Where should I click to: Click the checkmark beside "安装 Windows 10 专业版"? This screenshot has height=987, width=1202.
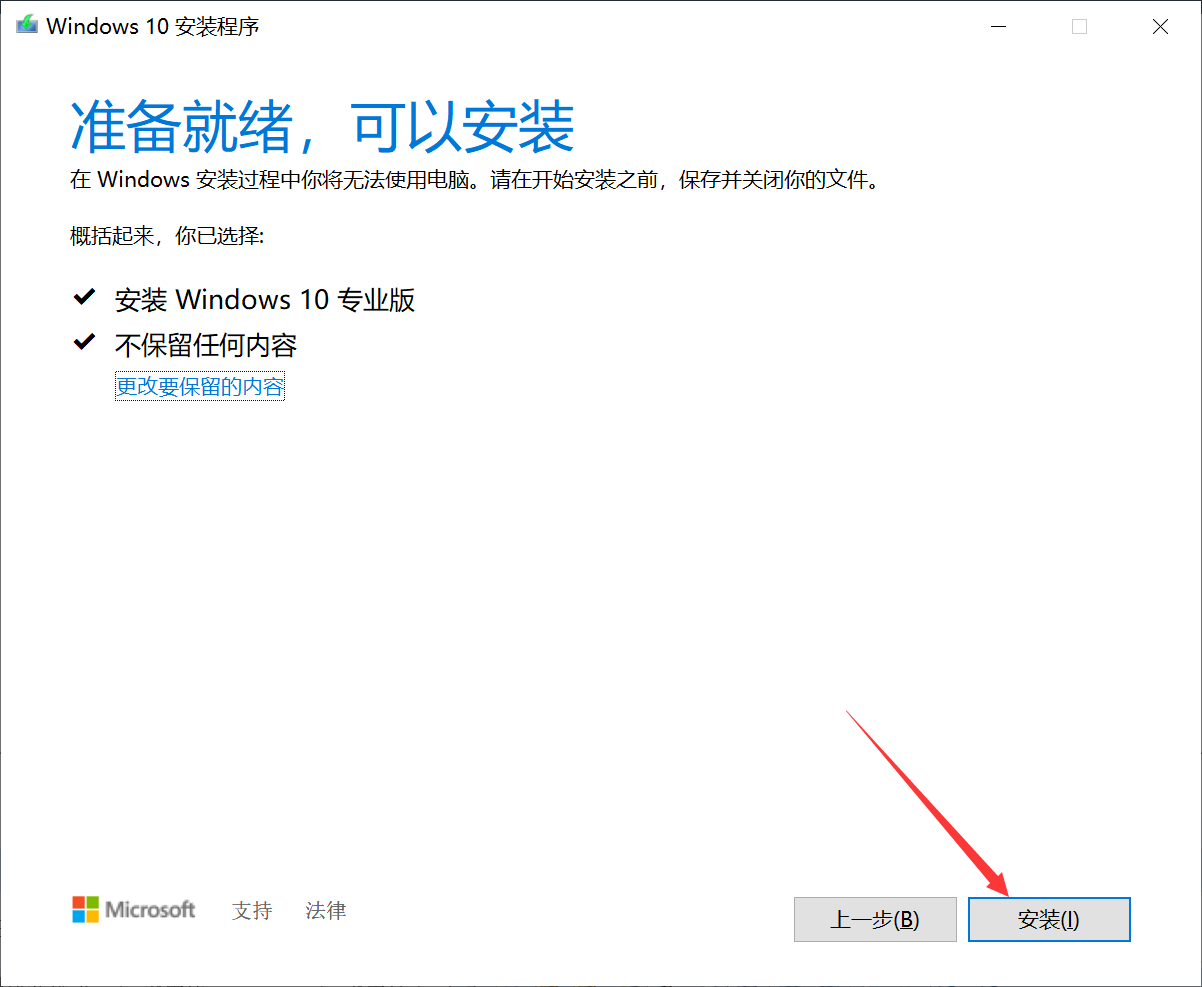(84, 295)
